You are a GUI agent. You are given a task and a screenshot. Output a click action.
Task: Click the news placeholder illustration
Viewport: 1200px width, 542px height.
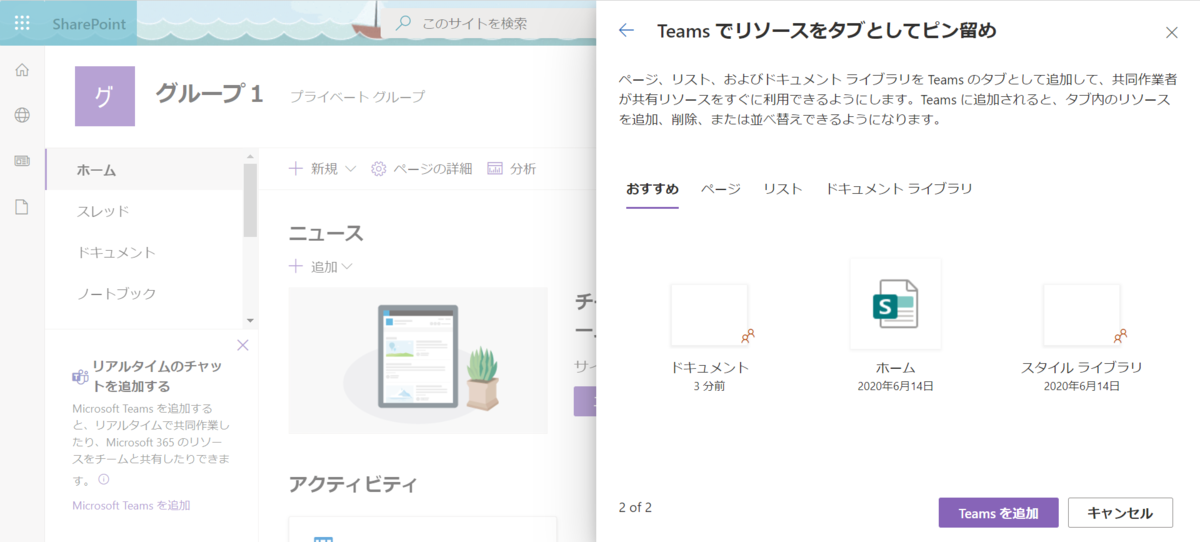tap(418, 360)
